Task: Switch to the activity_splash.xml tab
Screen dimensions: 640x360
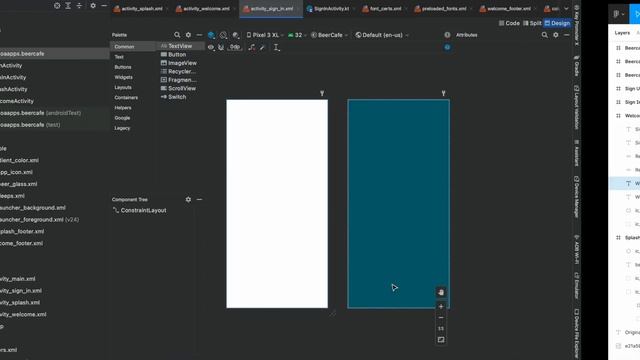Action: click(141, 9)
